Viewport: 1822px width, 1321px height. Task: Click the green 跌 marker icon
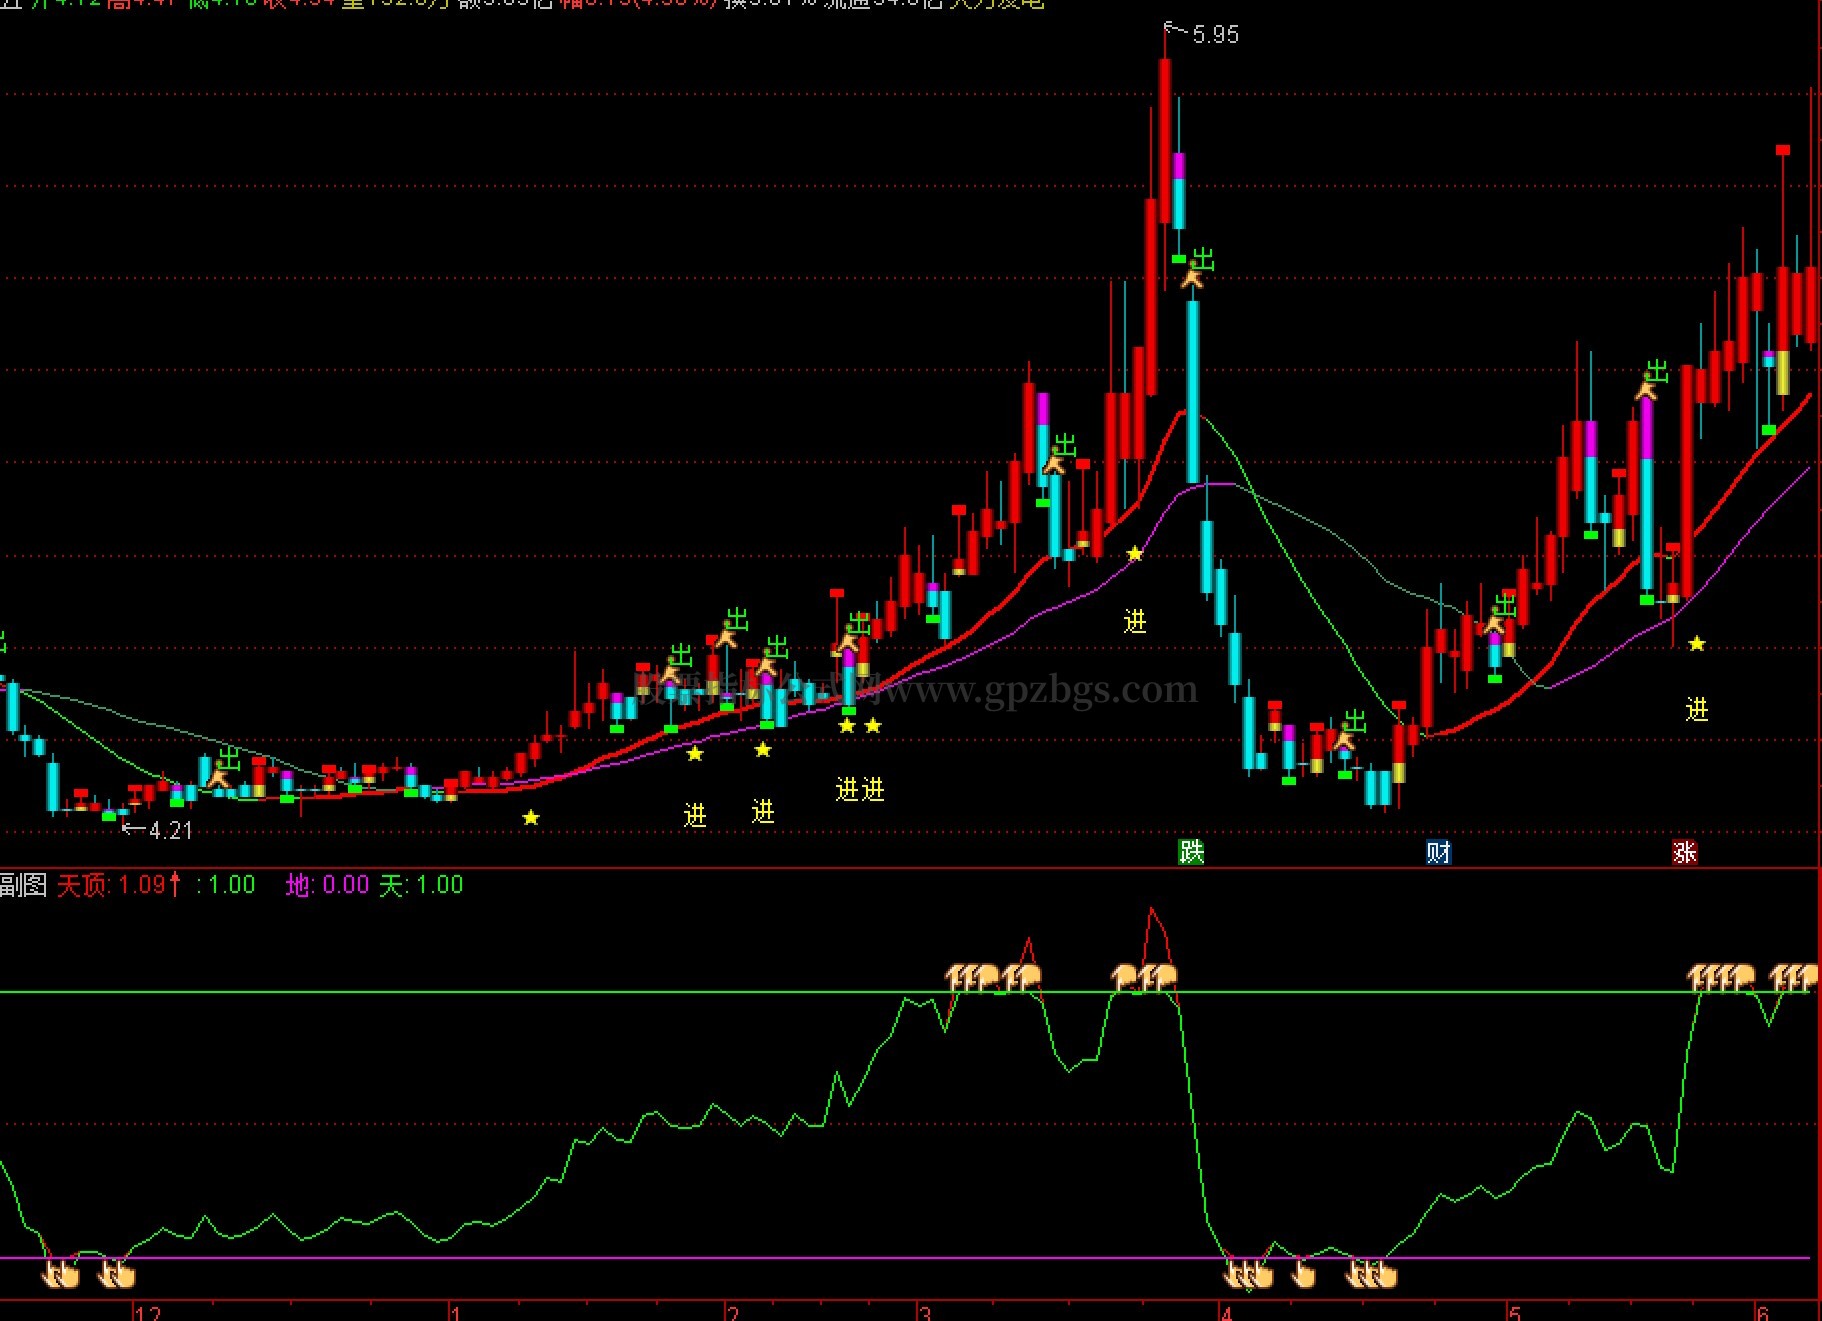point(1191,852)
